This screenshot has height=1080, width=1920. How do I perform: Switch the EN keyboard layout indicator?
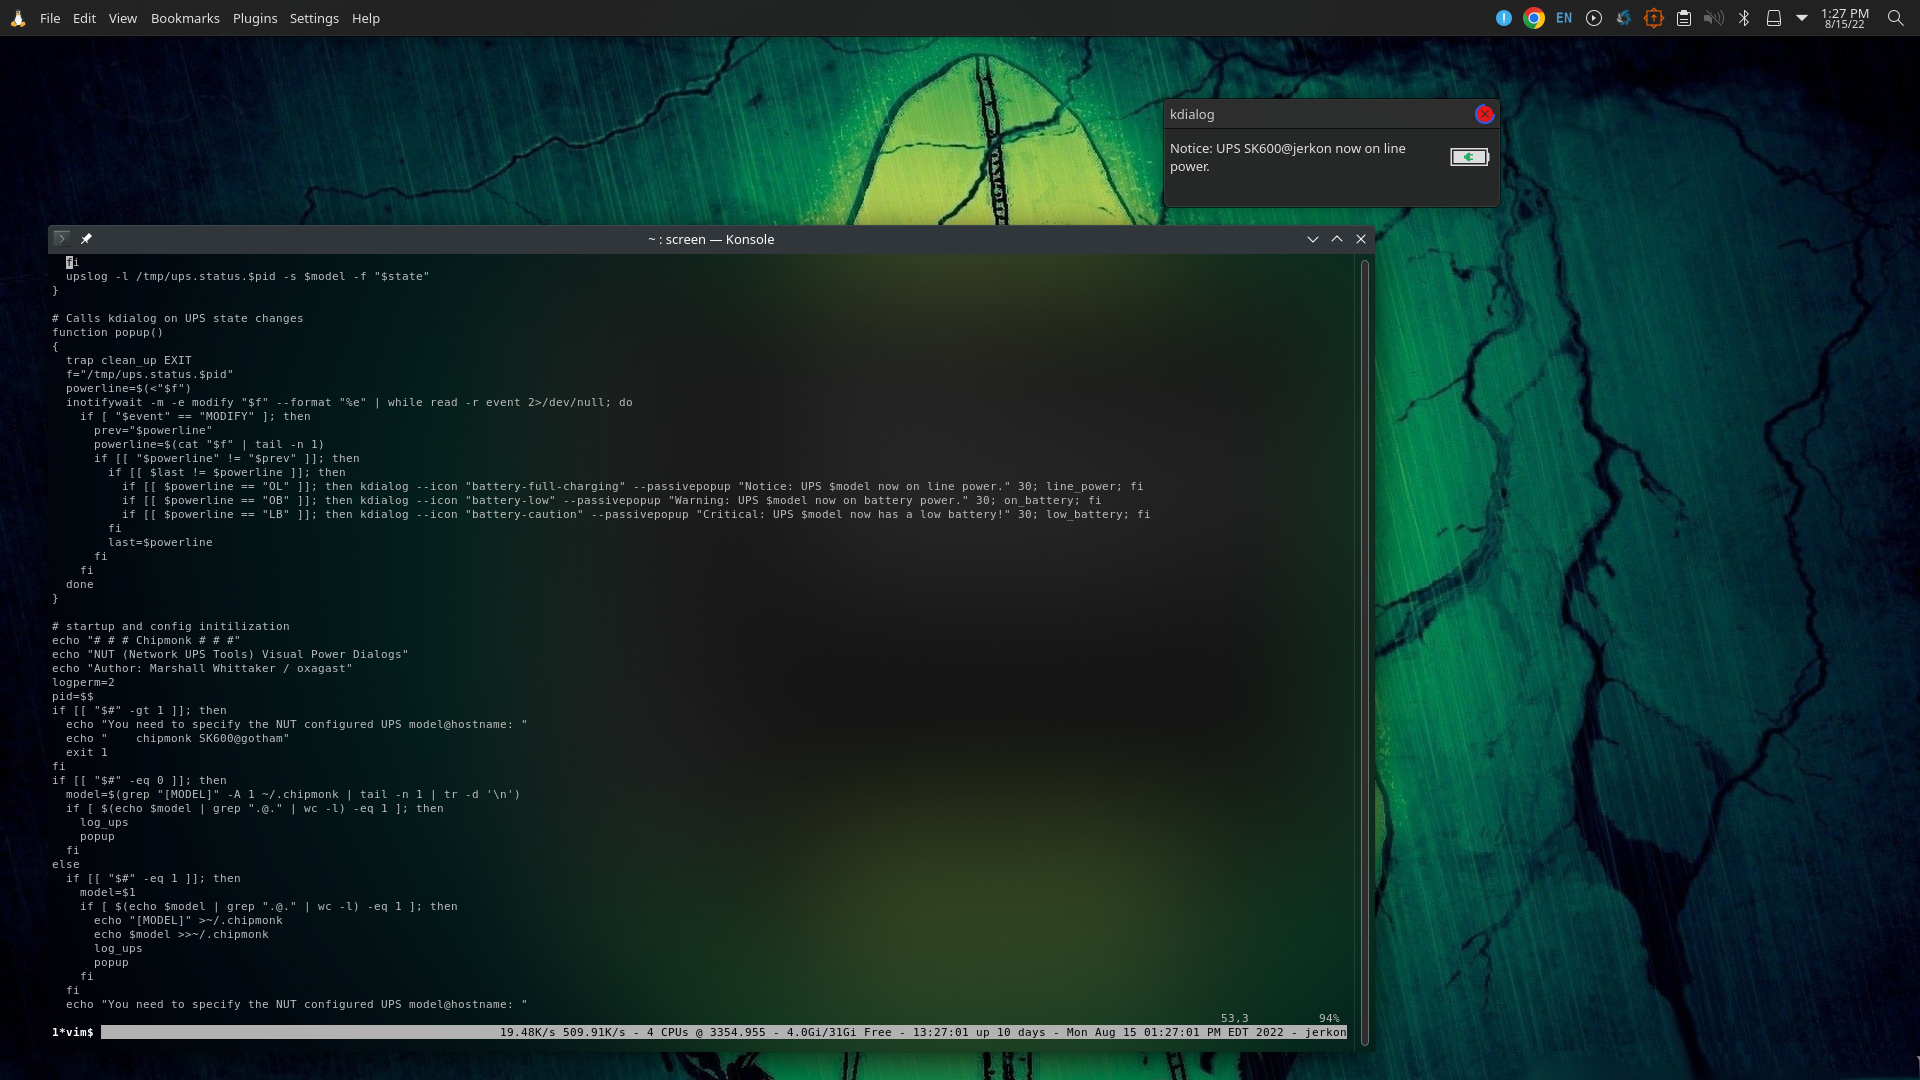click(x=1564, y=18)
